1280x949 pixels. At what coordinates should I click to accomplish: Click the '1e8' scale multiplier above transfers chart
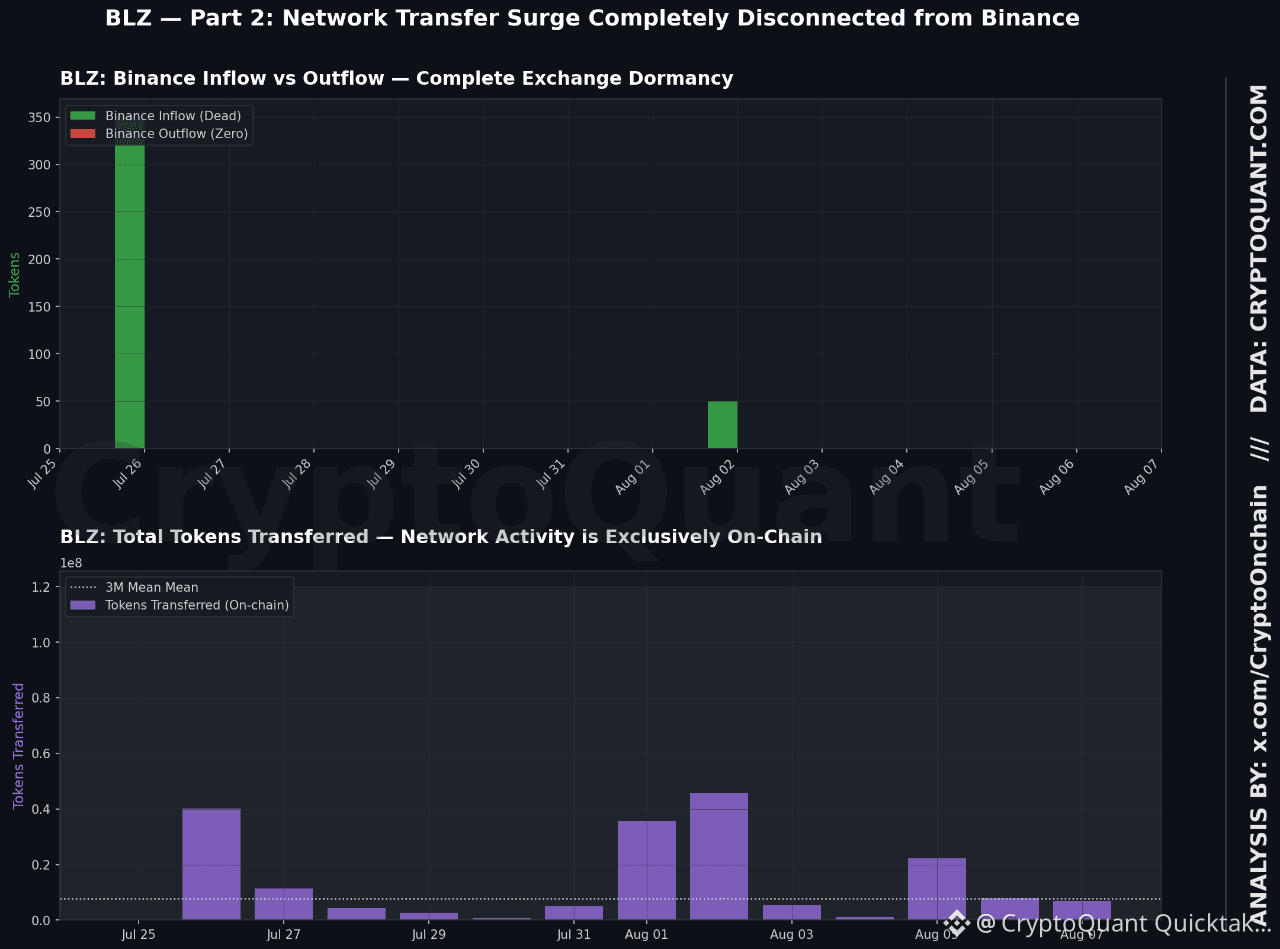(x=71, y=563)
